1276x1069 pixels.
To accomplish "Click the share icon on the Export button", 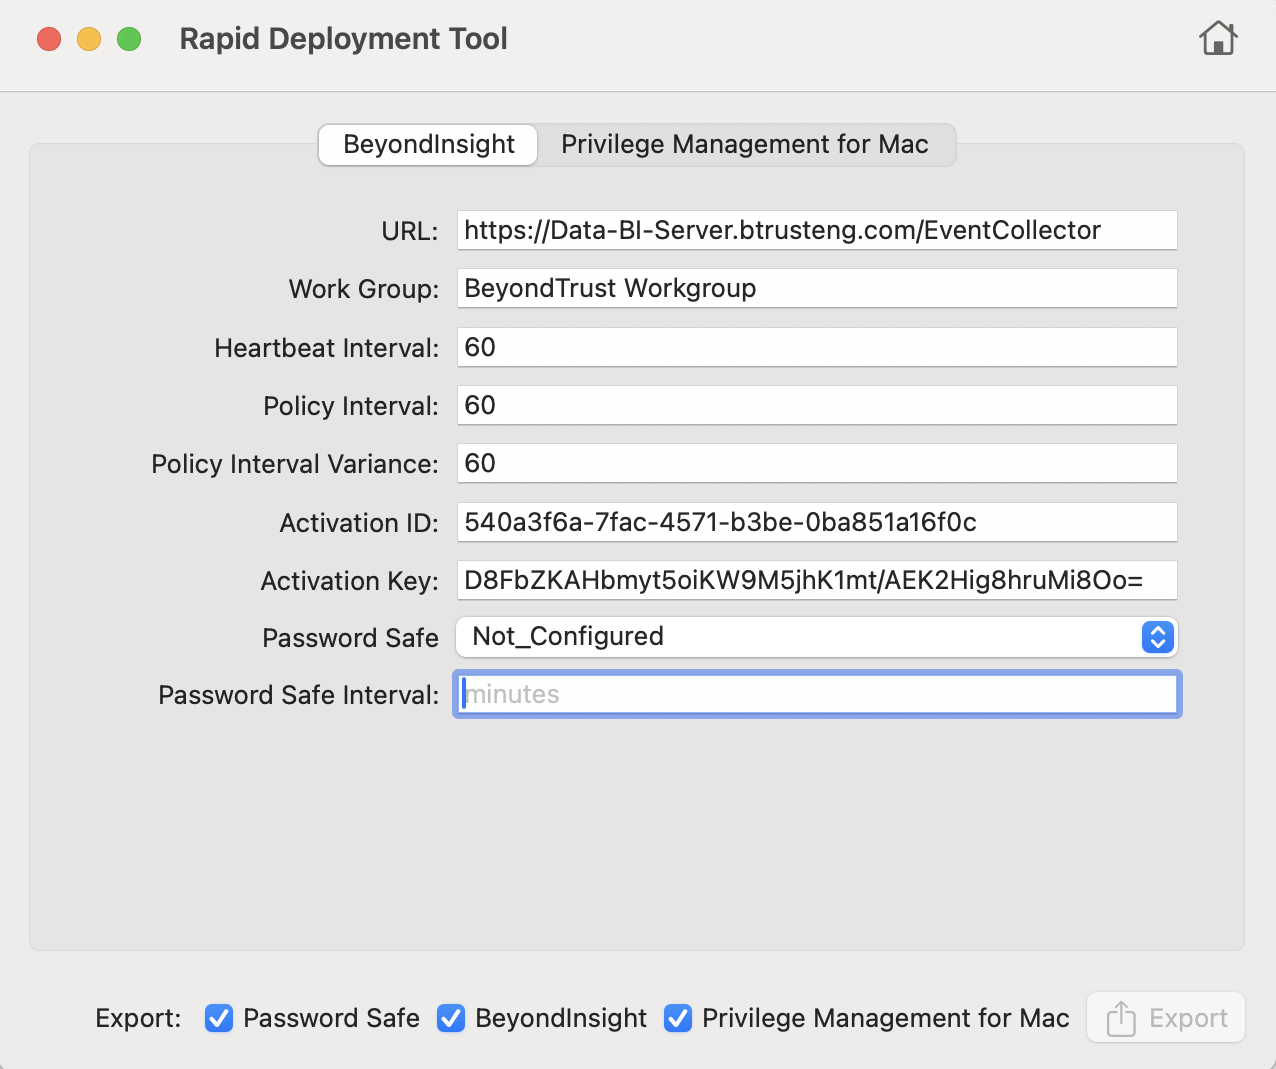I will [1120, 1017].
